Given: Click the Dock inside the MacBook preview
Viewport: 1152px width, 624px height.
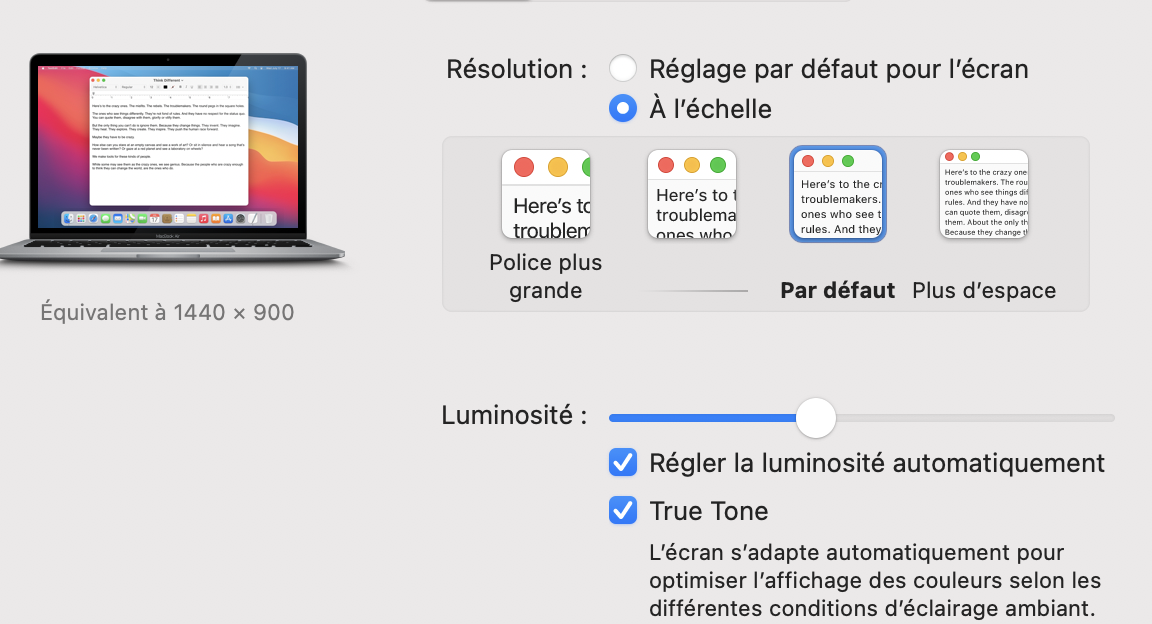Looking at the screenshot, I should click(169, 218).
